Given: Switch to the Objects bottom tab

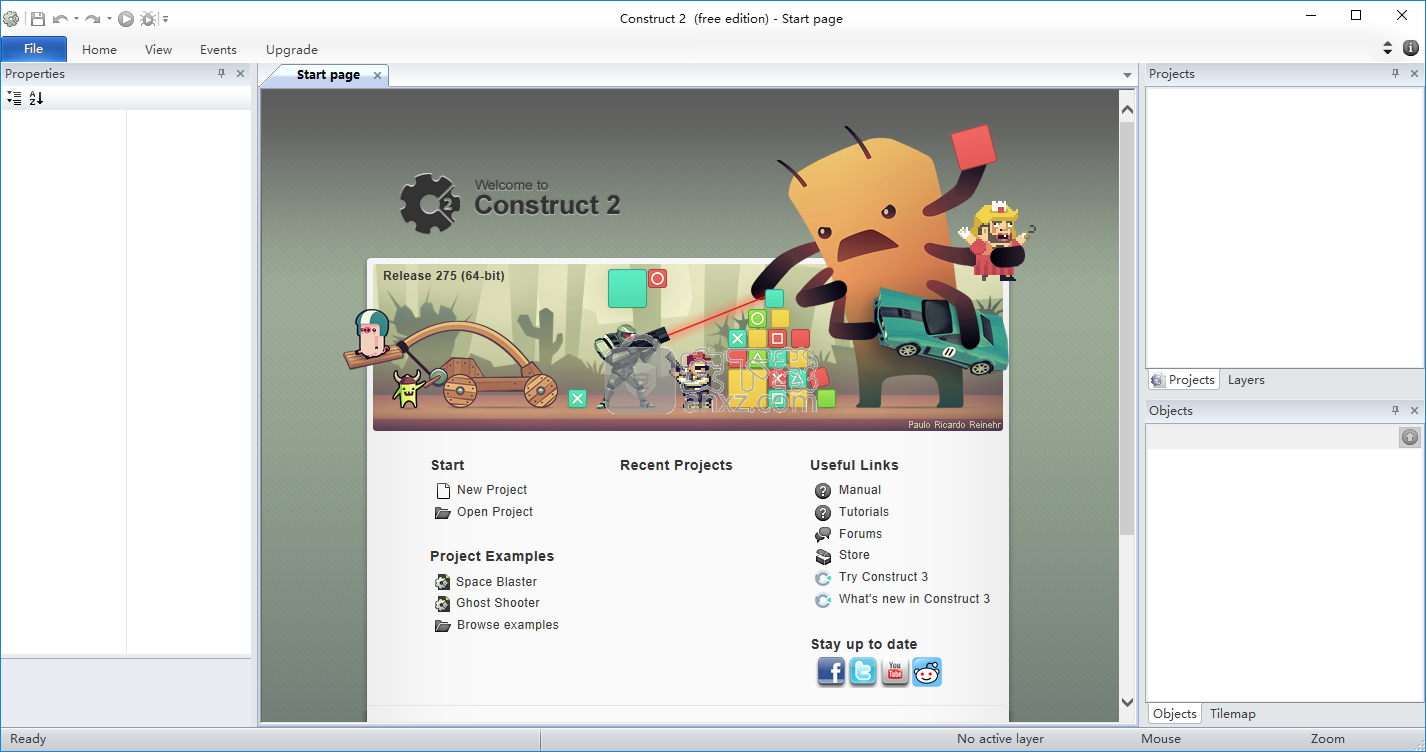Looking at the screenshot, I should (x=1174, y=714).
